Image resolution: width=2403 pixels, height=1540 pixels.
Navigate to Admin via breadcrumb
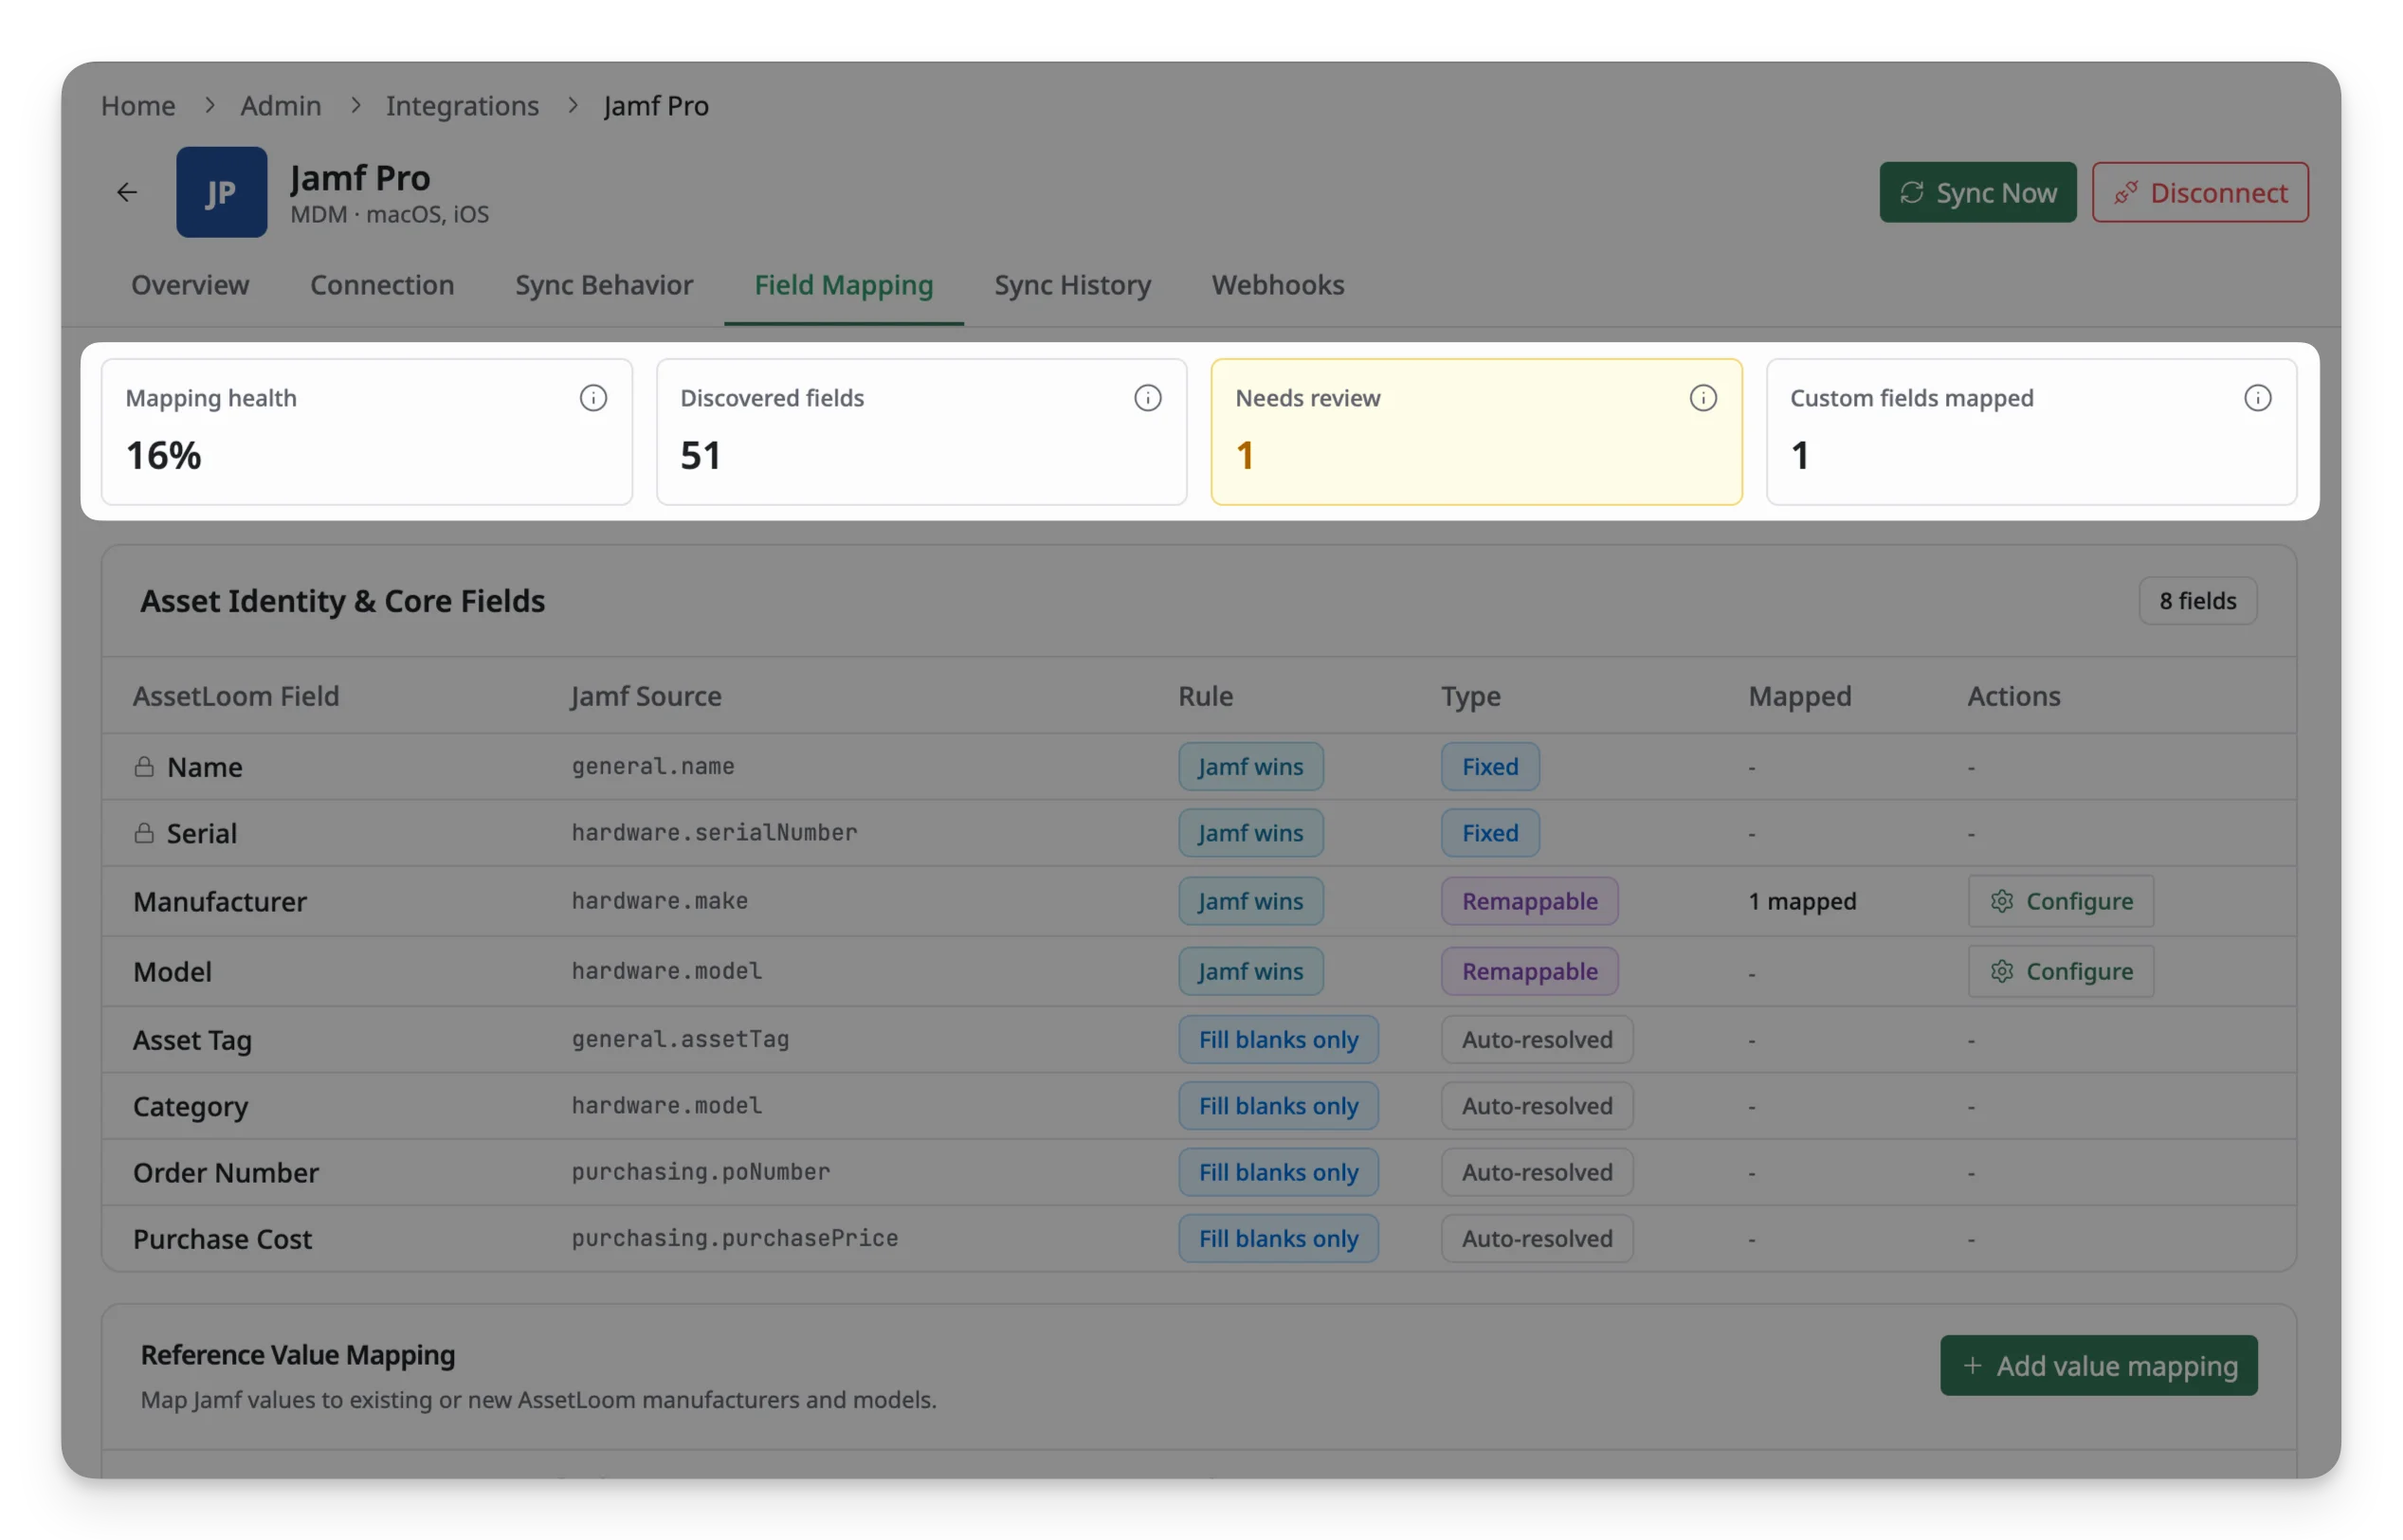click(x=280, y=105)
